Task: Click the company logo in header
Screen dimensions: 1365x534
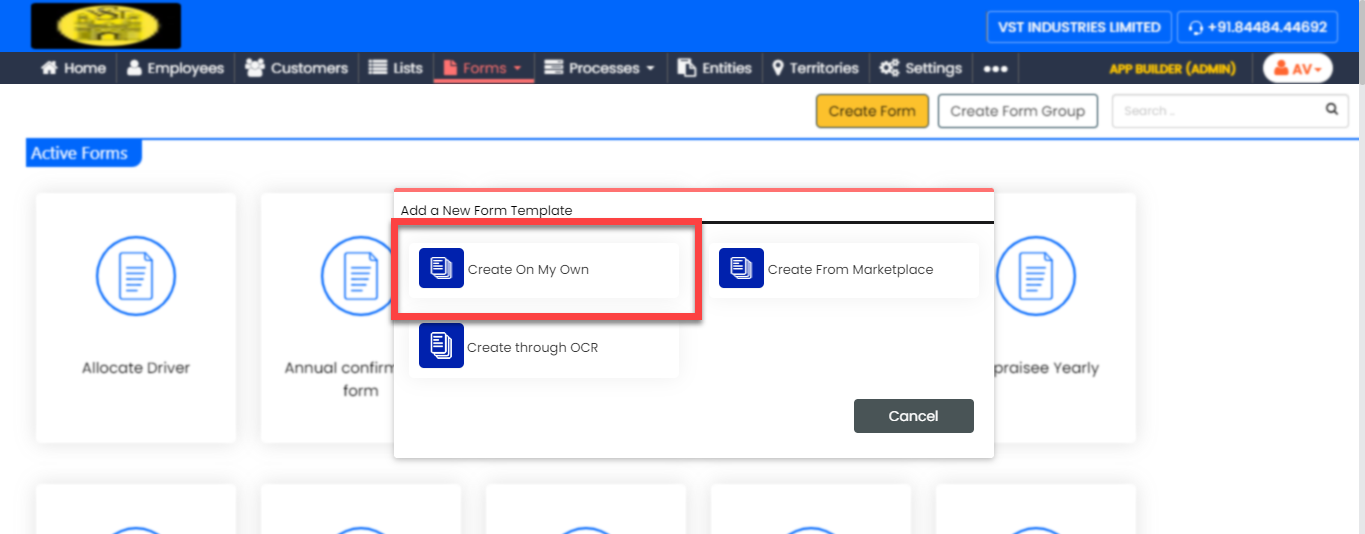Action: [x=106, y=26]
